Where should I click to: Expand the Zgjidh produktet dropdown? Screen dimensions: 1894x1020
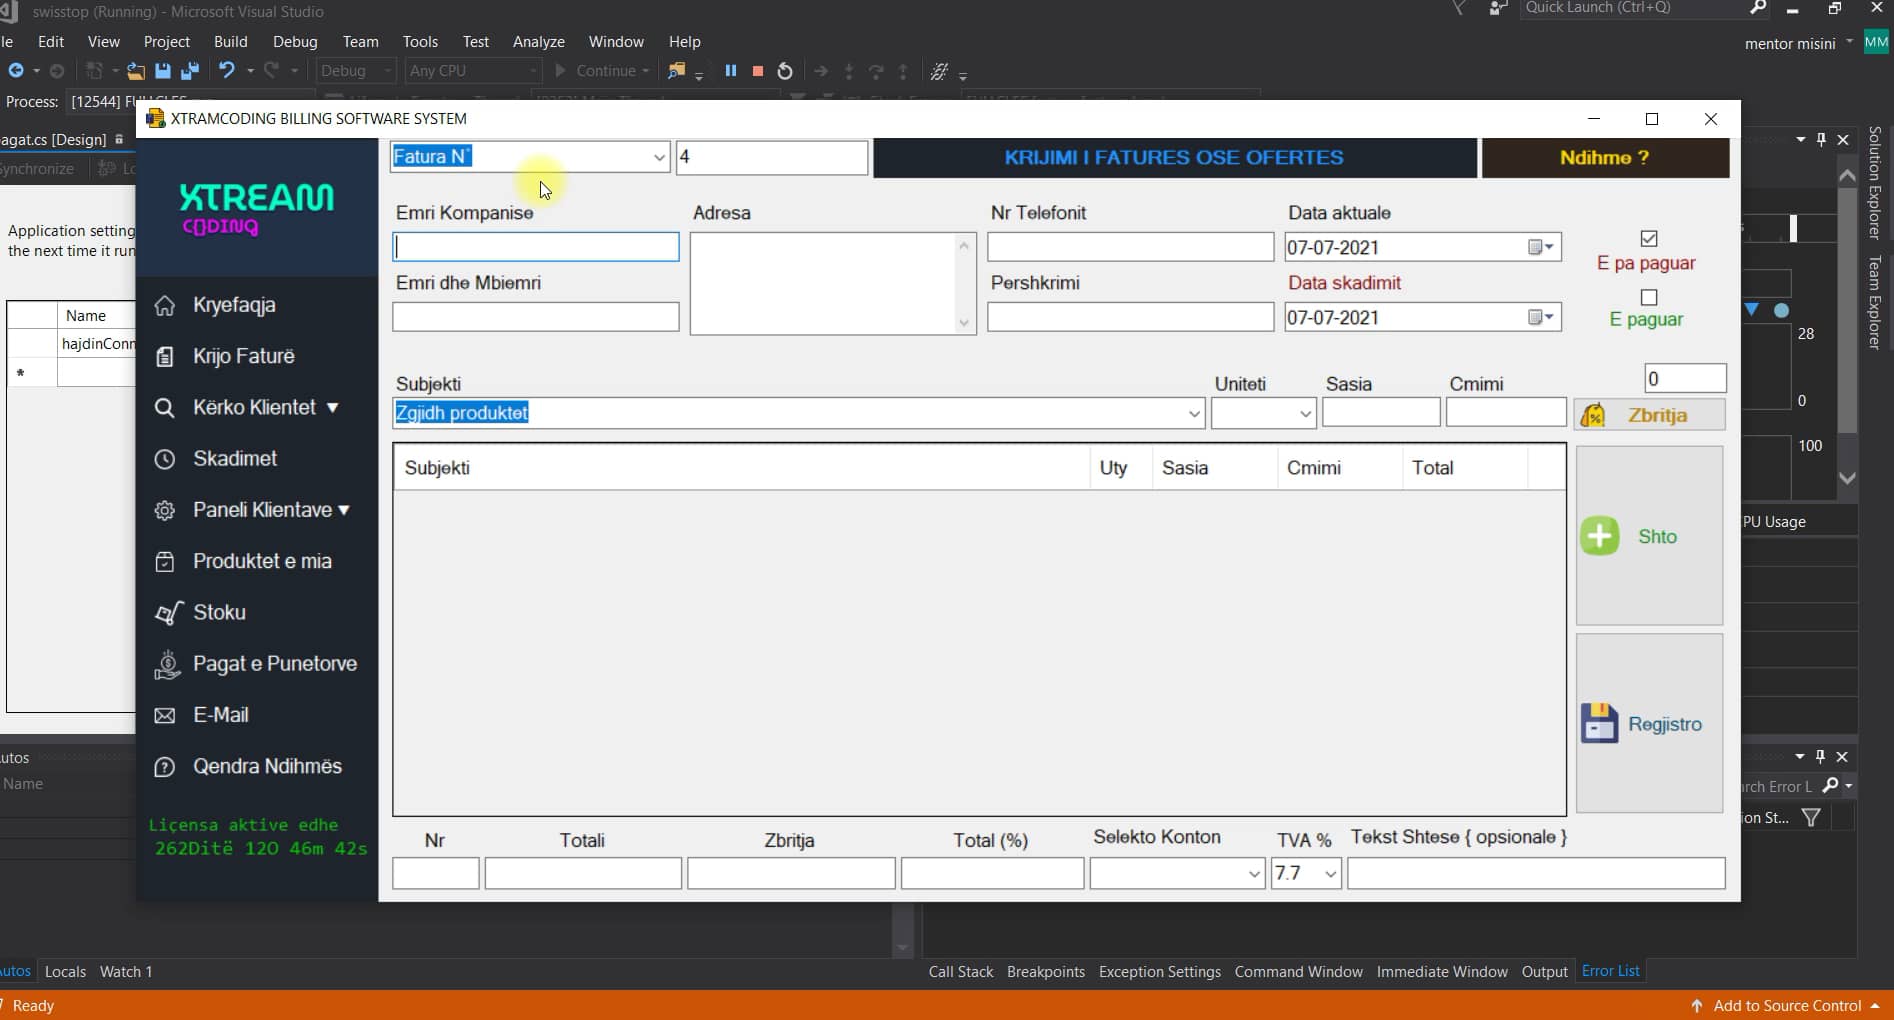pyautogui.click(x=1193, y=413)
